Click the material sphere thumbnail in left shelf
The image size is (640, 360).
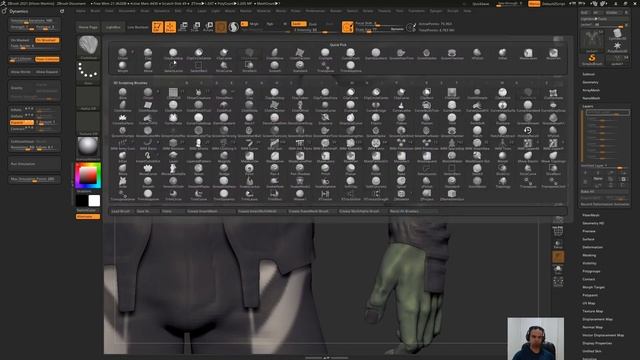coord(88,147)
